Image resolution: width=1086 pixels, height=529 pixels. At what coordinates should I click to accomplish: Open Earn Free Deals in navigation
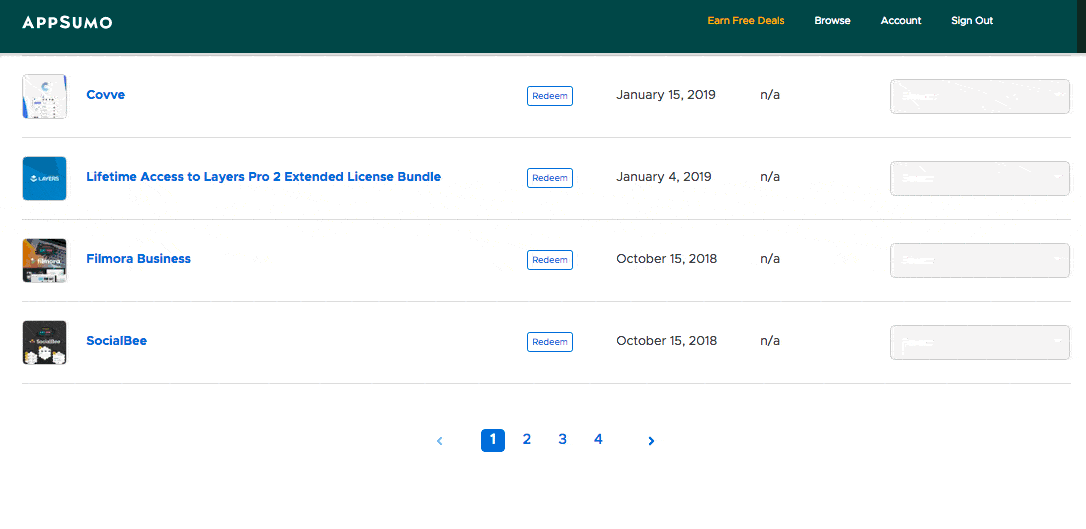(x=745, y=21)
